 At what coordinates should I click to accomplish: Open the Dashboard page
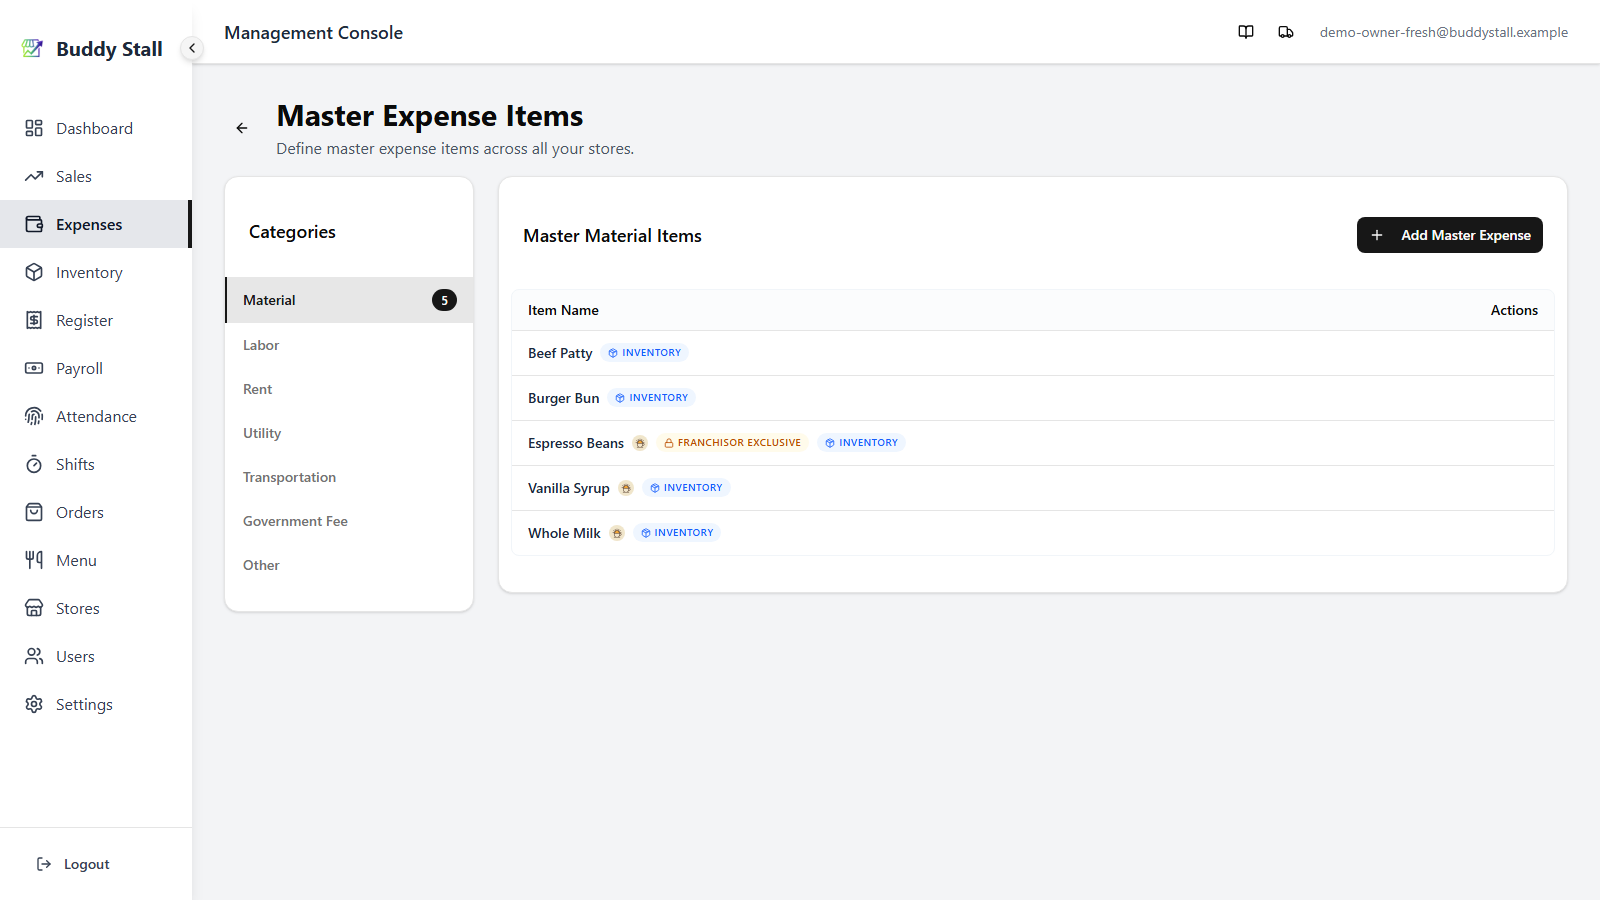click(95, 128)
